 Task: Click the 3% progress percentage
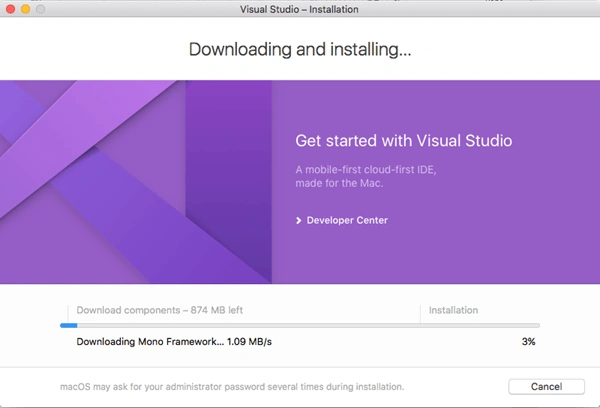[x=528, y=342]
